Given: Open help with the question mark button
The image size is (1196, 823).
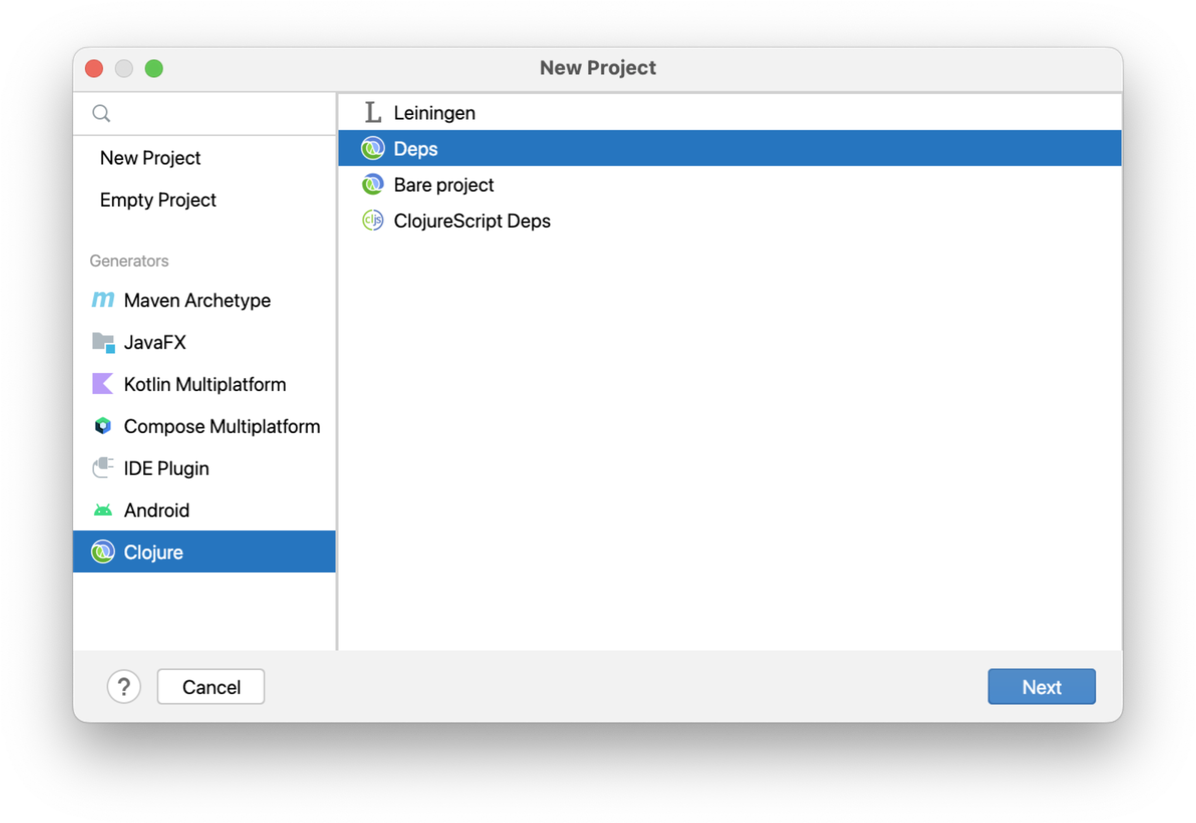Looking at the screenshot, I should tap(124, 686).
